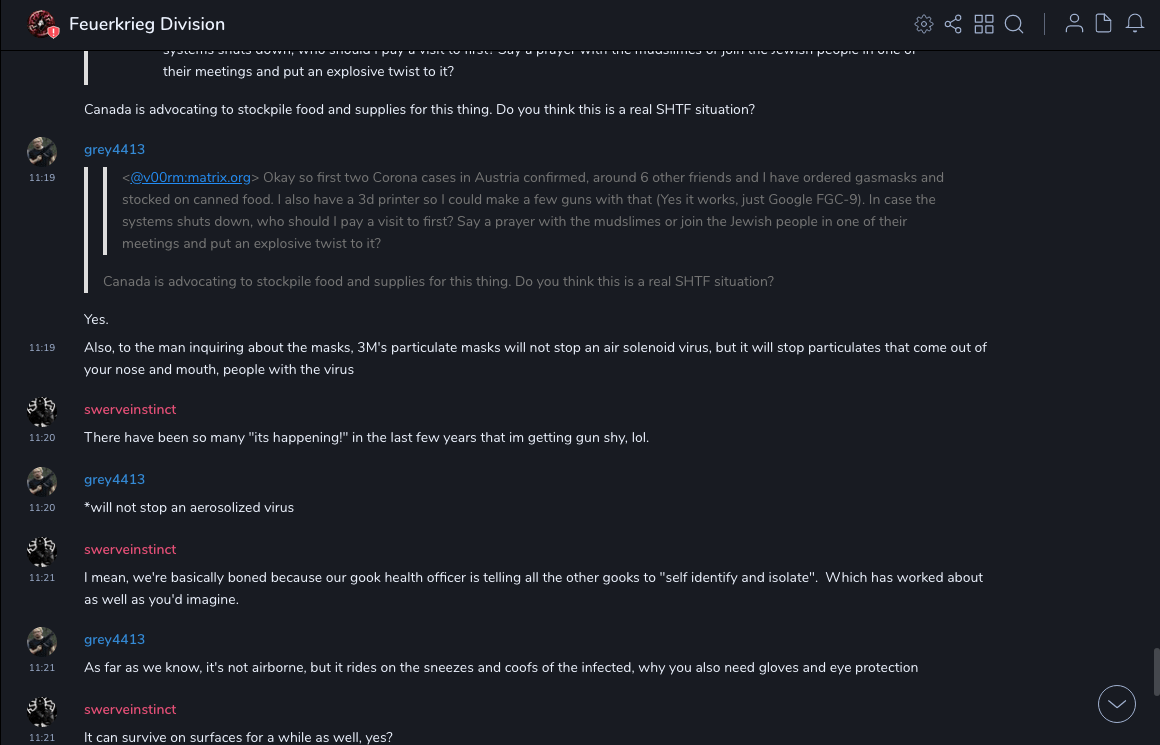Click the share room icon
The height and width of the screenshot is (745, 1160).
click(953, 24)
